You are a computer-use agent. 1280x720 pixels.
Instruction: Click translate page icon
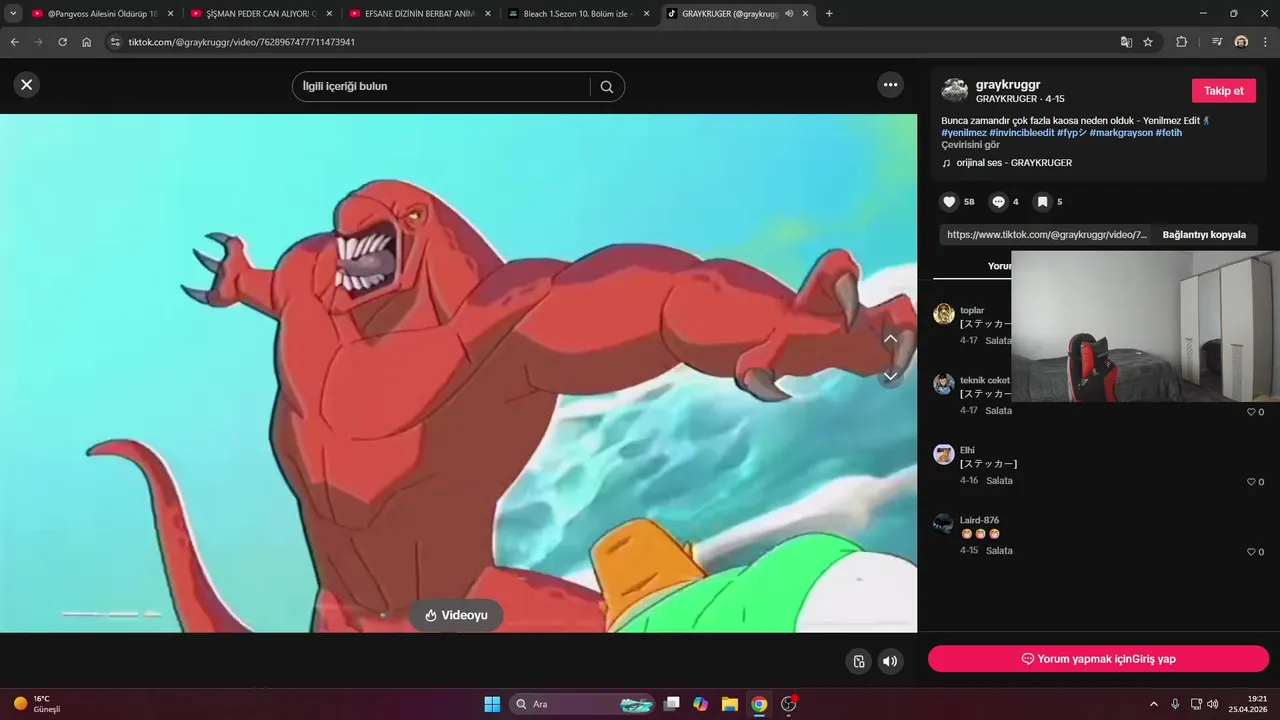[x=1126, y=42]
